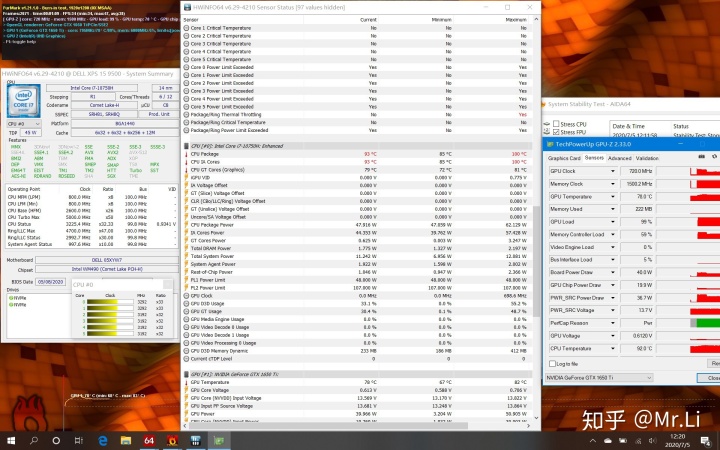This screenshot has width=720, height=450.
Task: Click Prod. Unit button in System Summary
Action: [159, 114]
